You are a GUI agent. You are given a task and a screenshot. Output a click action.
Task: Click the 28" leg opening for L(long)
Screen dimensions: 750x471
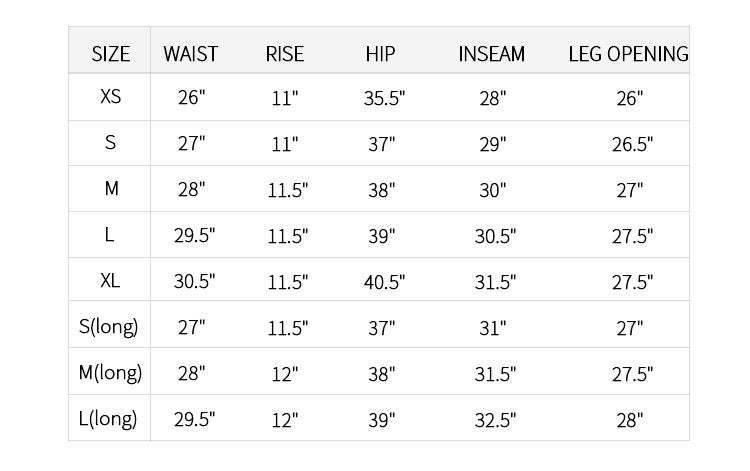[x=630, y=421]
